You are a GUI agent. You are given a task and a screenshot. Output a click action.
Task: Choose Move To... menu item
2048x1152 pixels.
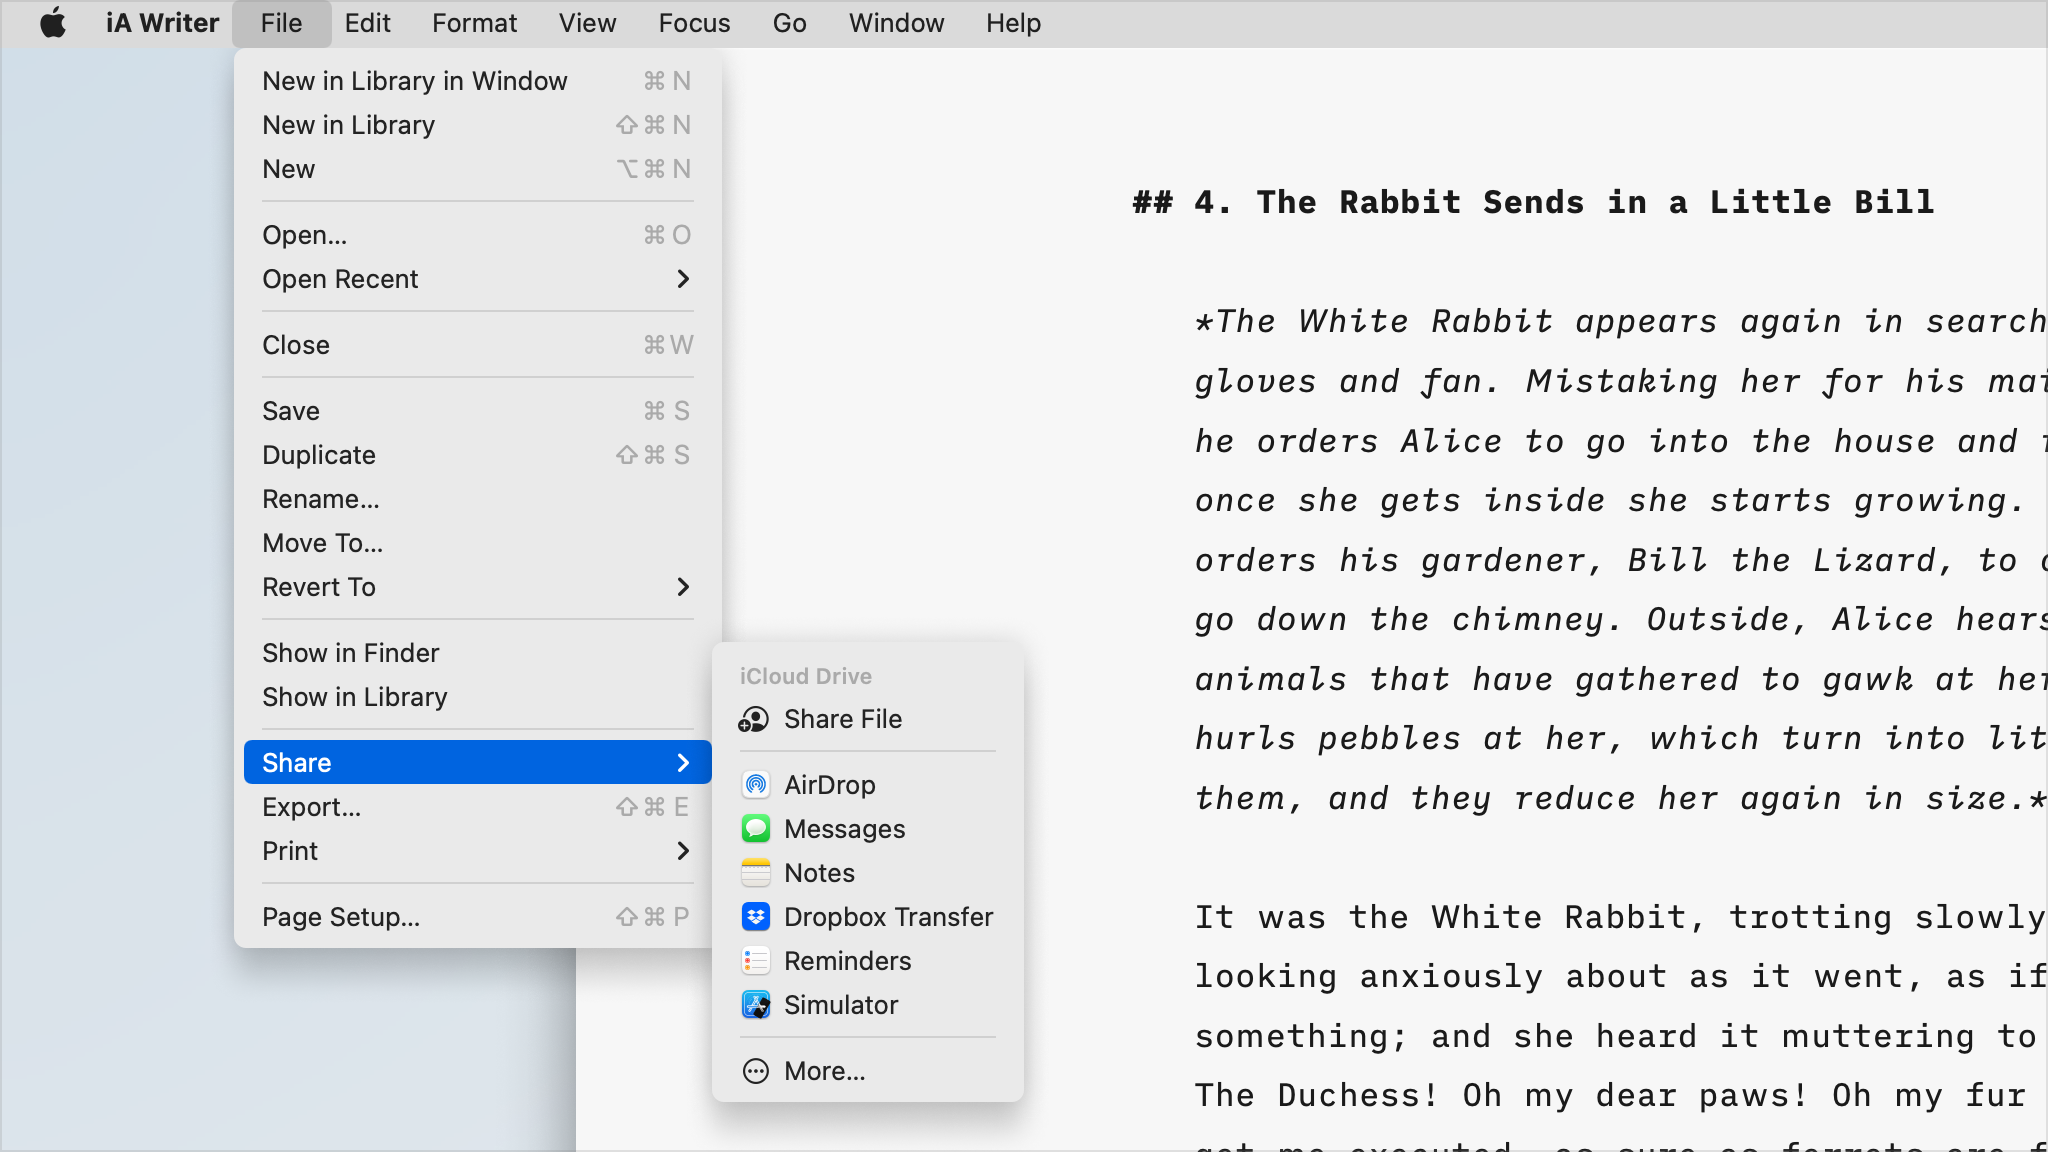(x=477, y=543)
